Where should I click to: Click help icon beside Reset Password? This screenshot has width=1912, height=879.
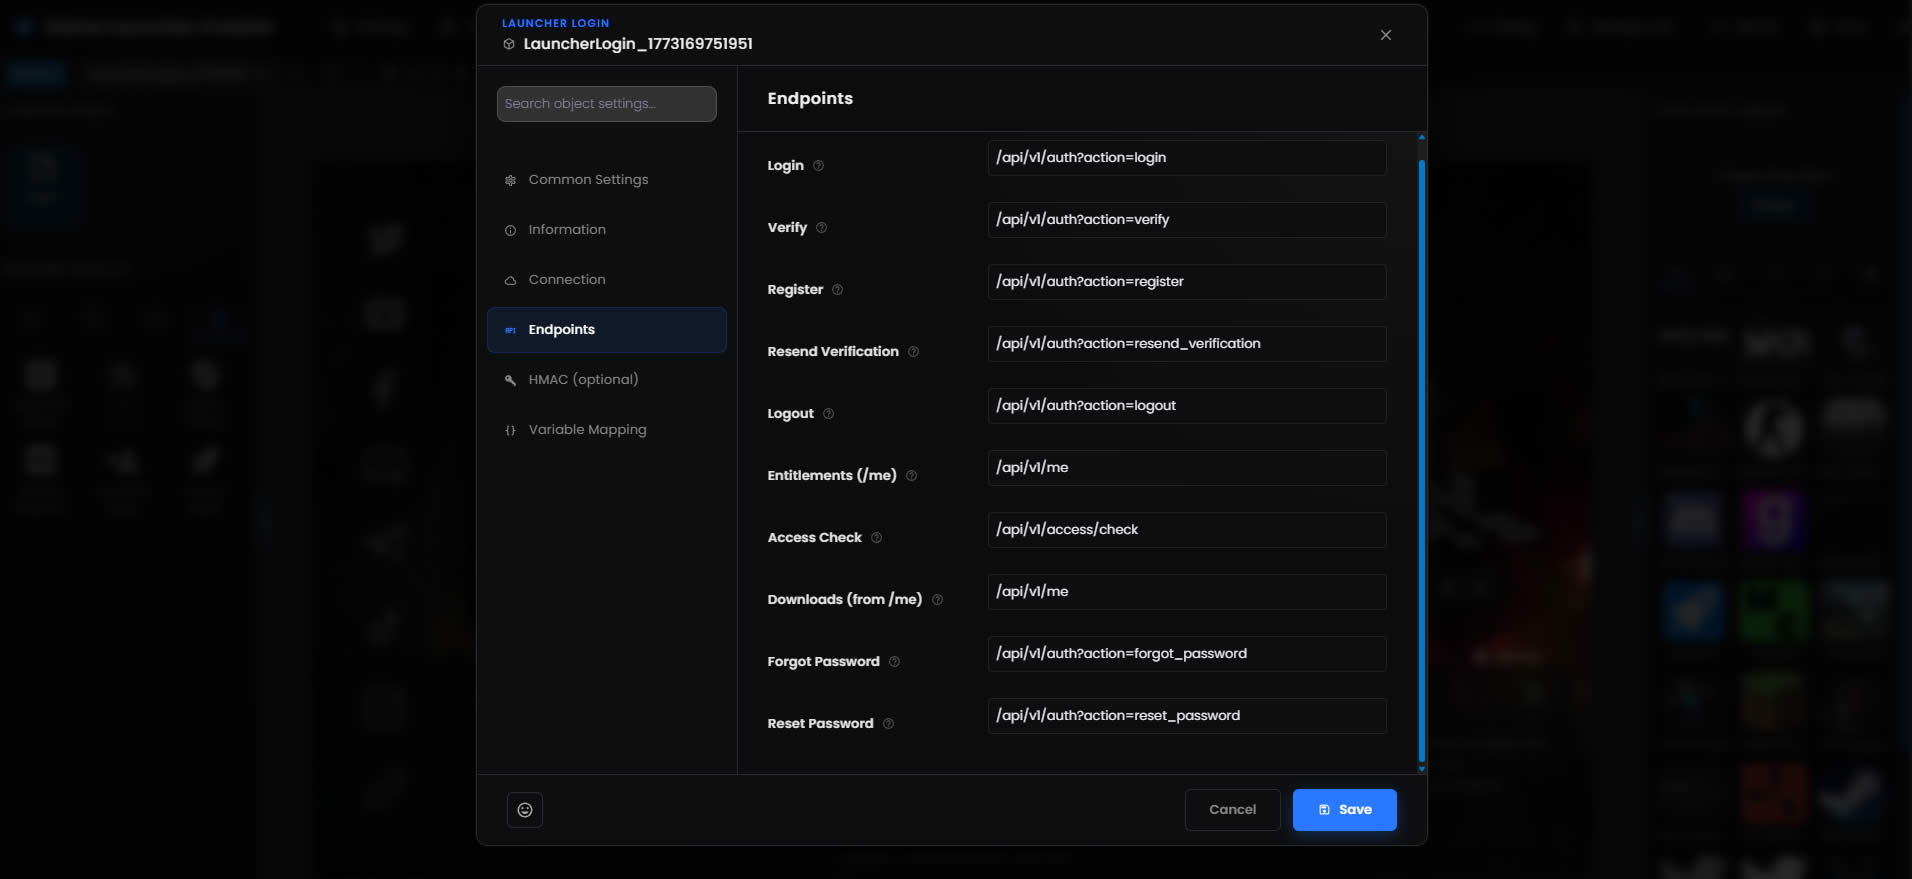(x=888, y=724)
